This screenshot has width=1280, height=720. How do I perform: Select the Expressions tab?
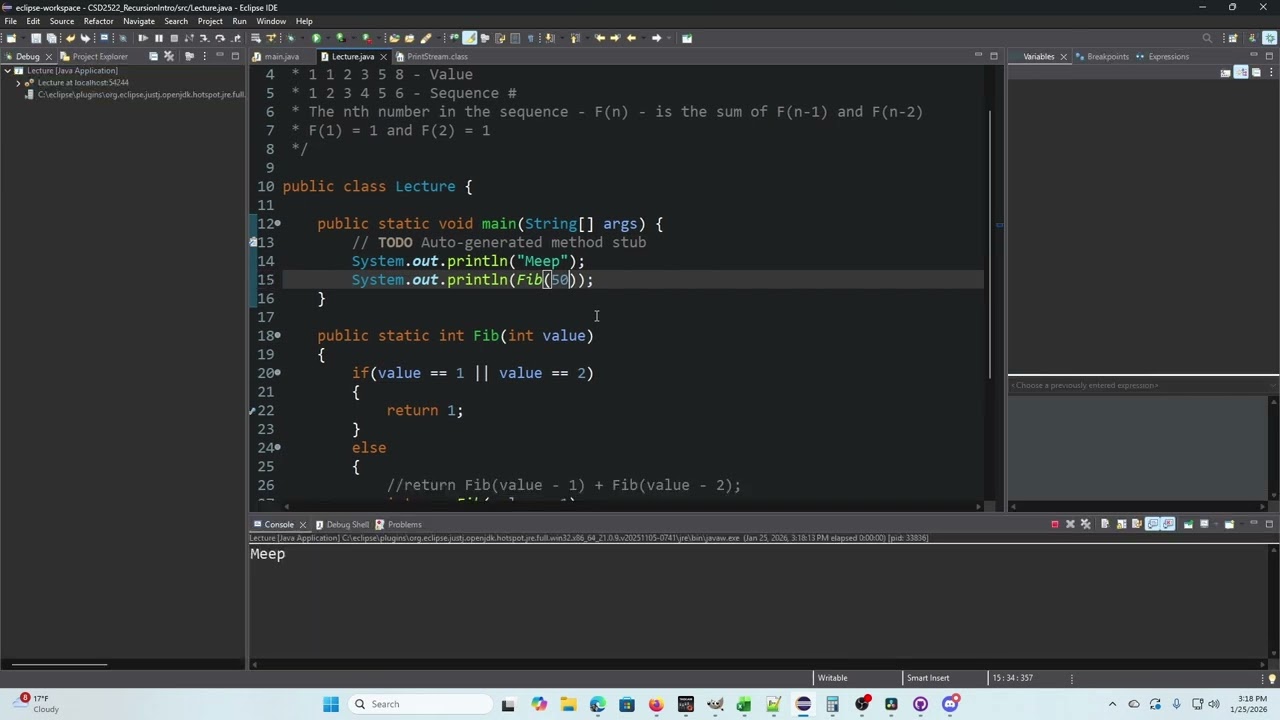(x=1162, y=57)
